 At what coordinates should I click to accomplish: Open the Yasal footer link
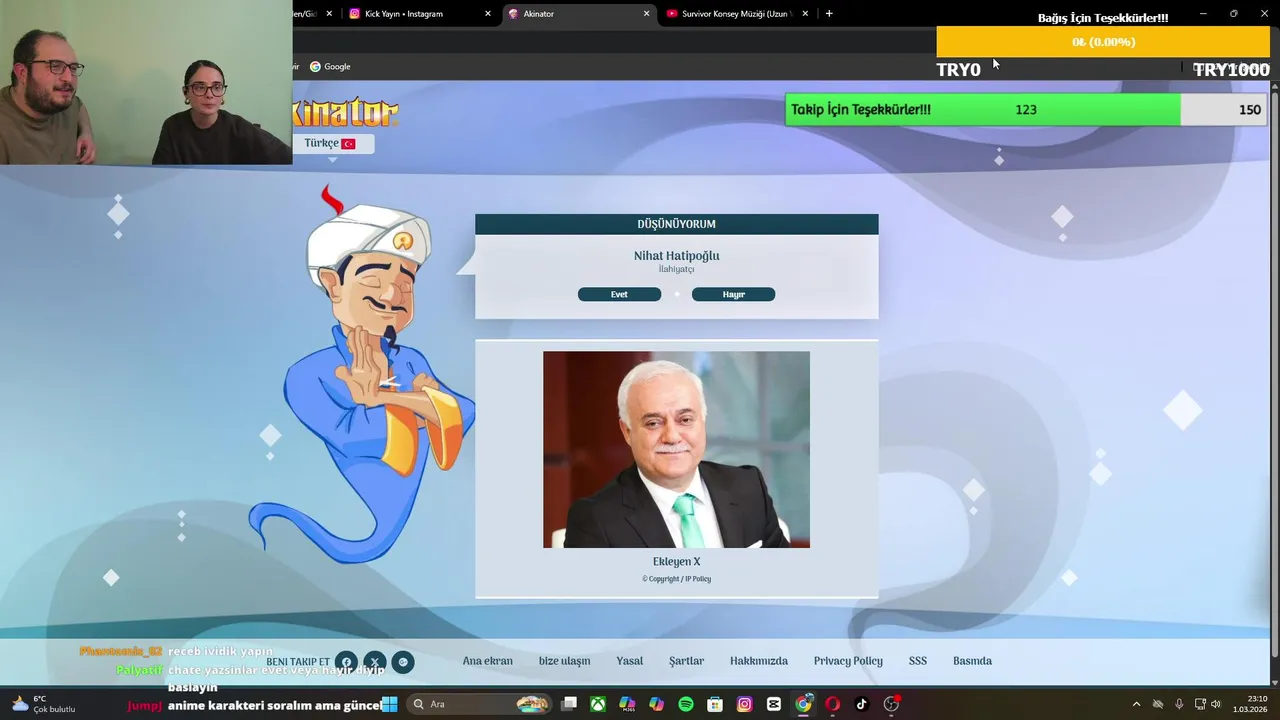tap(630, 661)
